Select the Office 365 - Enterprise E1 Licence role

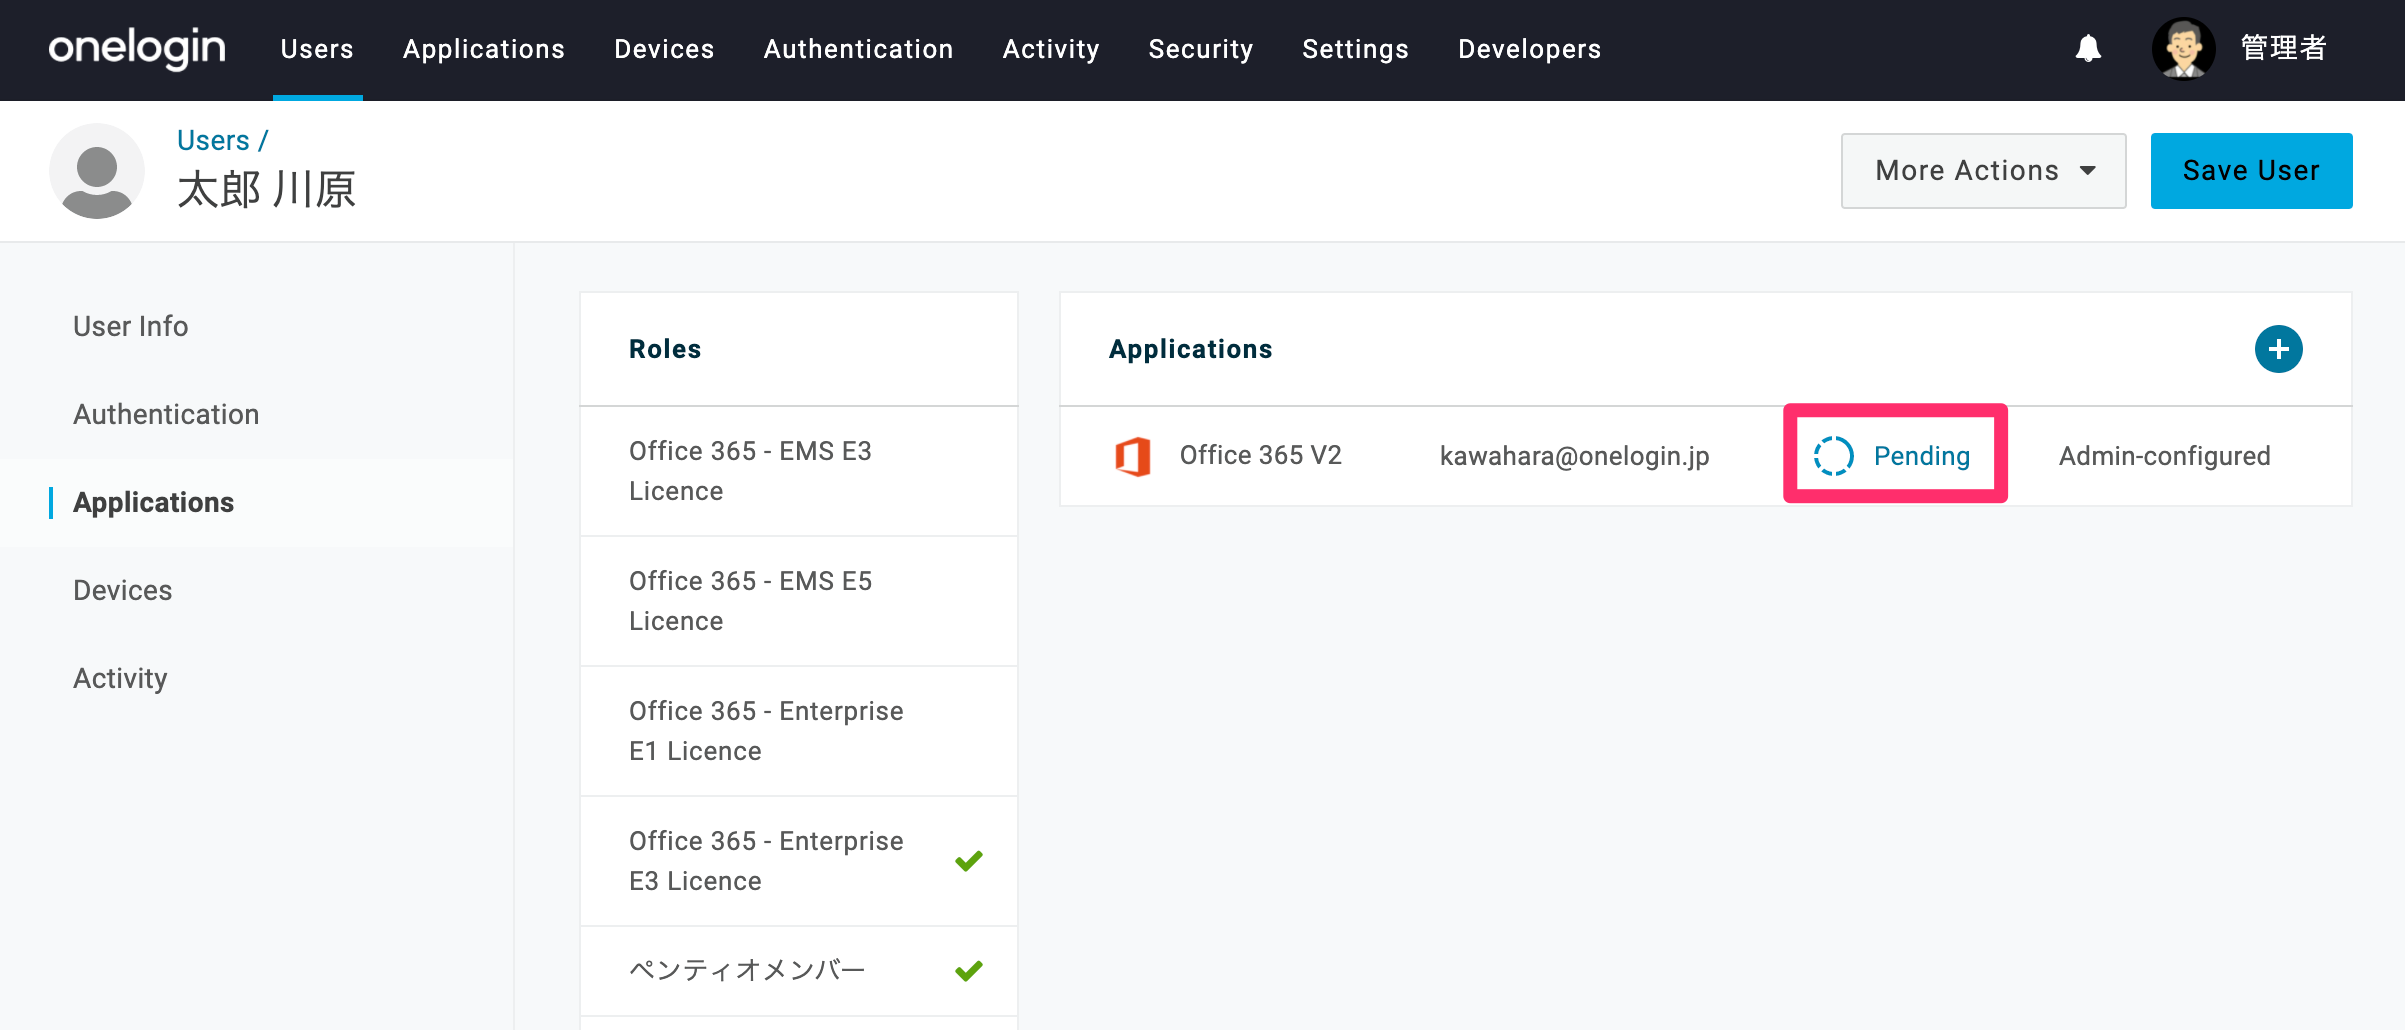pyautogui.click(x=798, y=731)
